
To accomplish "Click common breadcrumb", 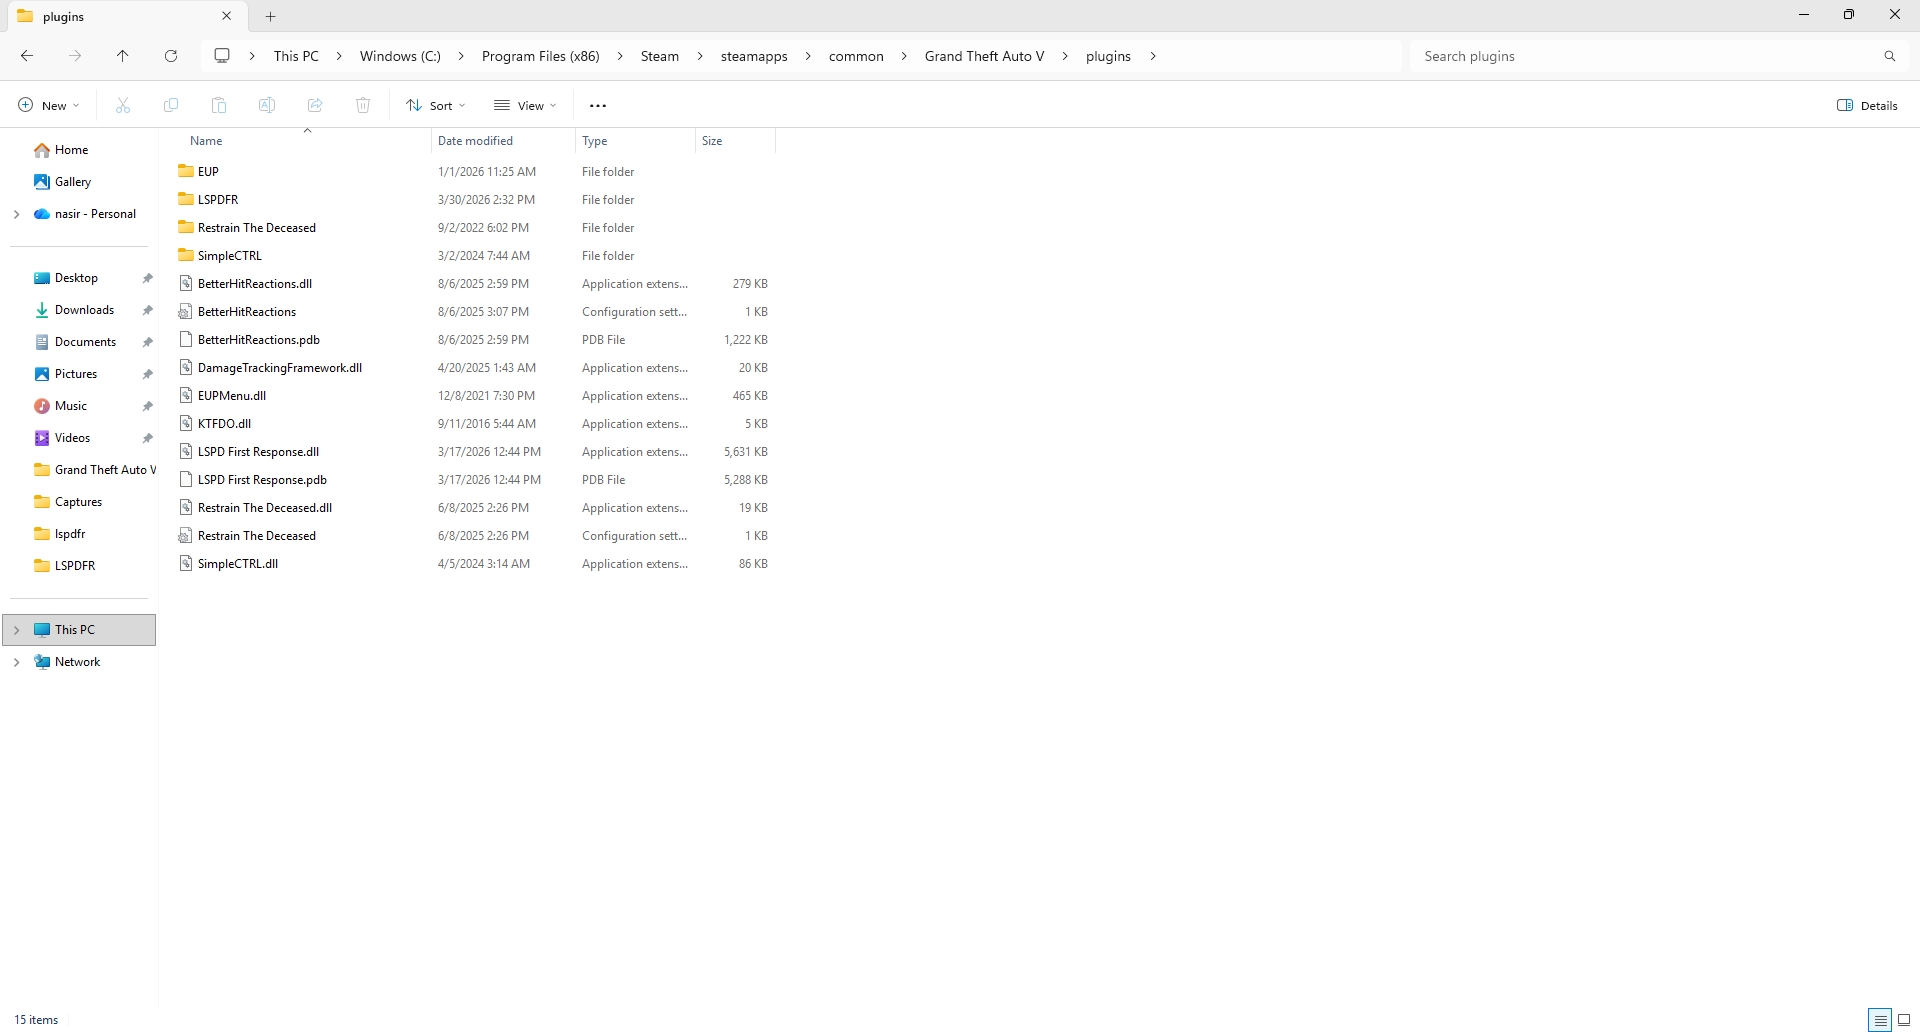I will pyautogui.click(x=856, y=56).
